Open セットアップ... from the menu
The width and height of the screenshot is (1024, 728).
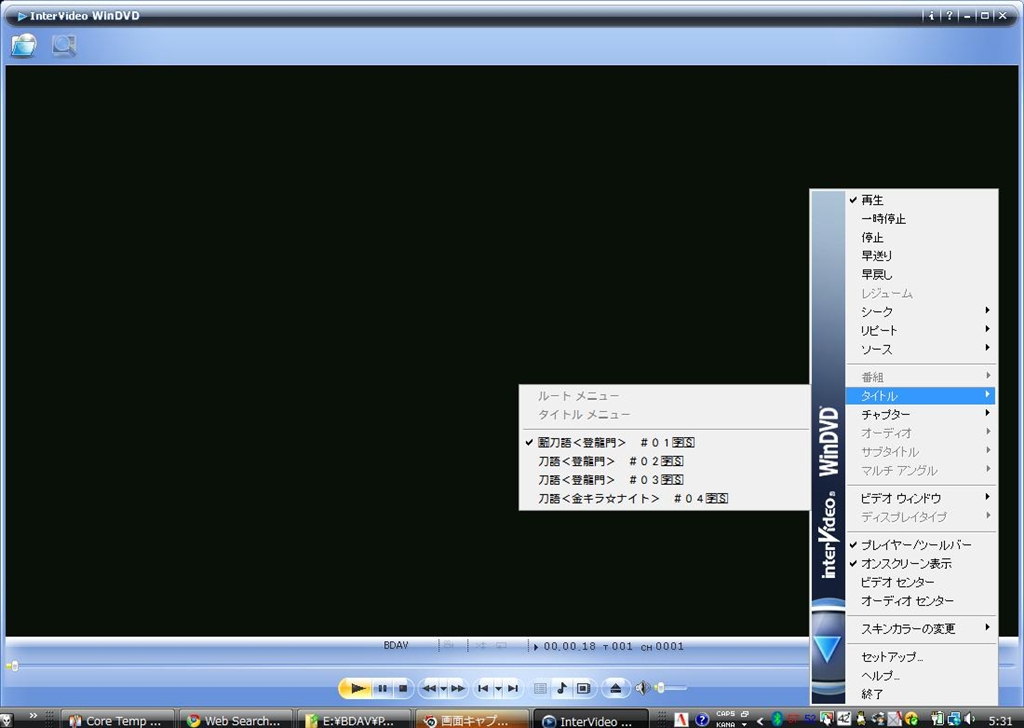(921, 657)
